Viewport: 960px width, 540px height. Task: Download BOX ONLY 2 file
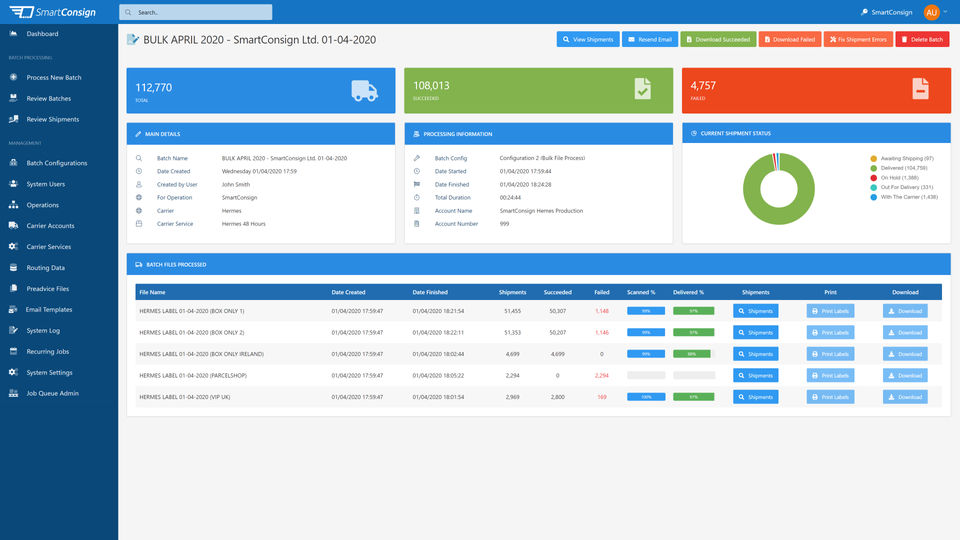[x=905, y=332]
